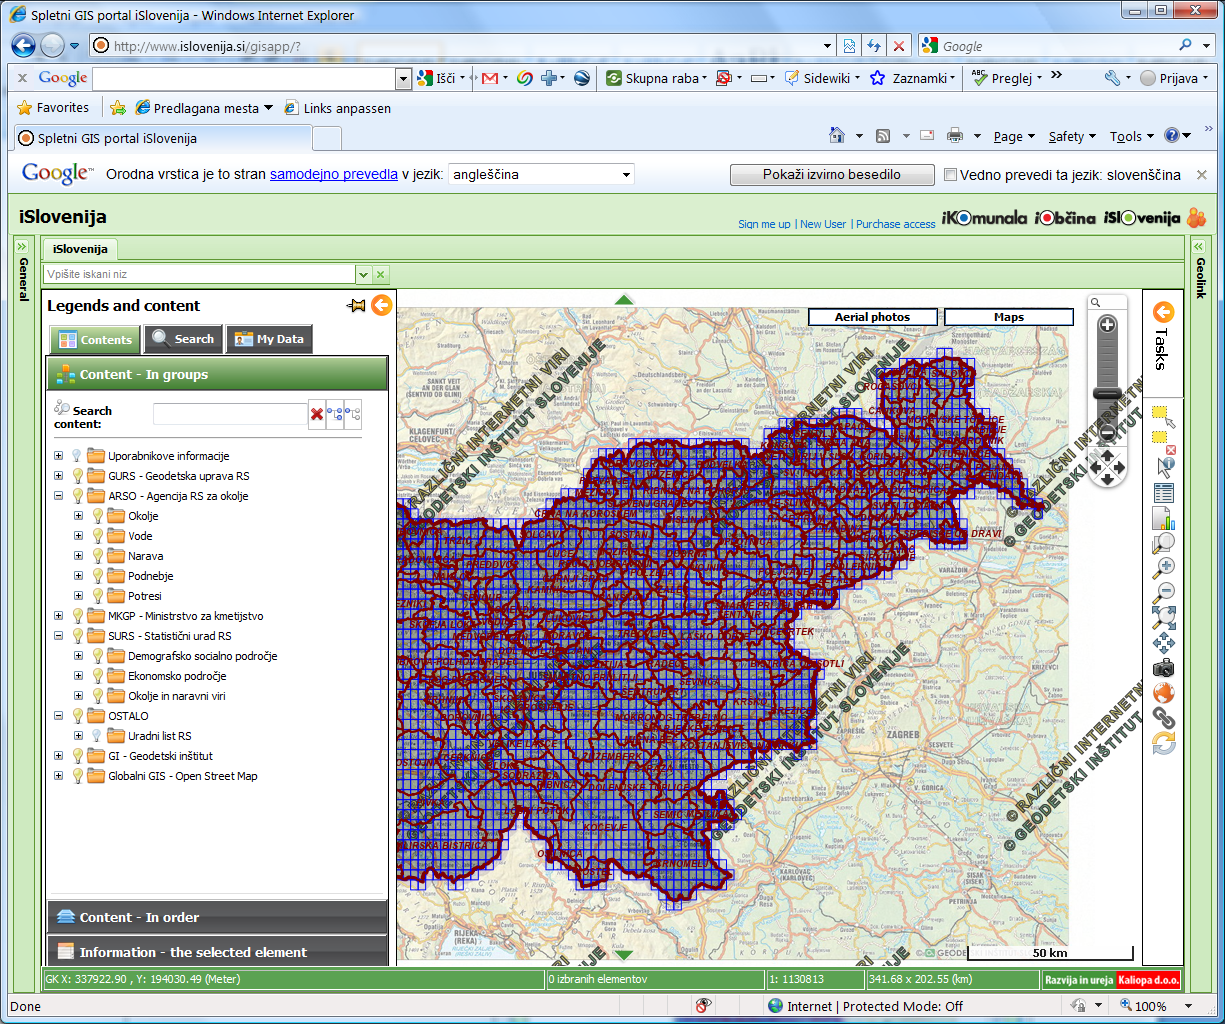Switch to the Contents tab
The image size is (1225, 1024).
point(95,340)
